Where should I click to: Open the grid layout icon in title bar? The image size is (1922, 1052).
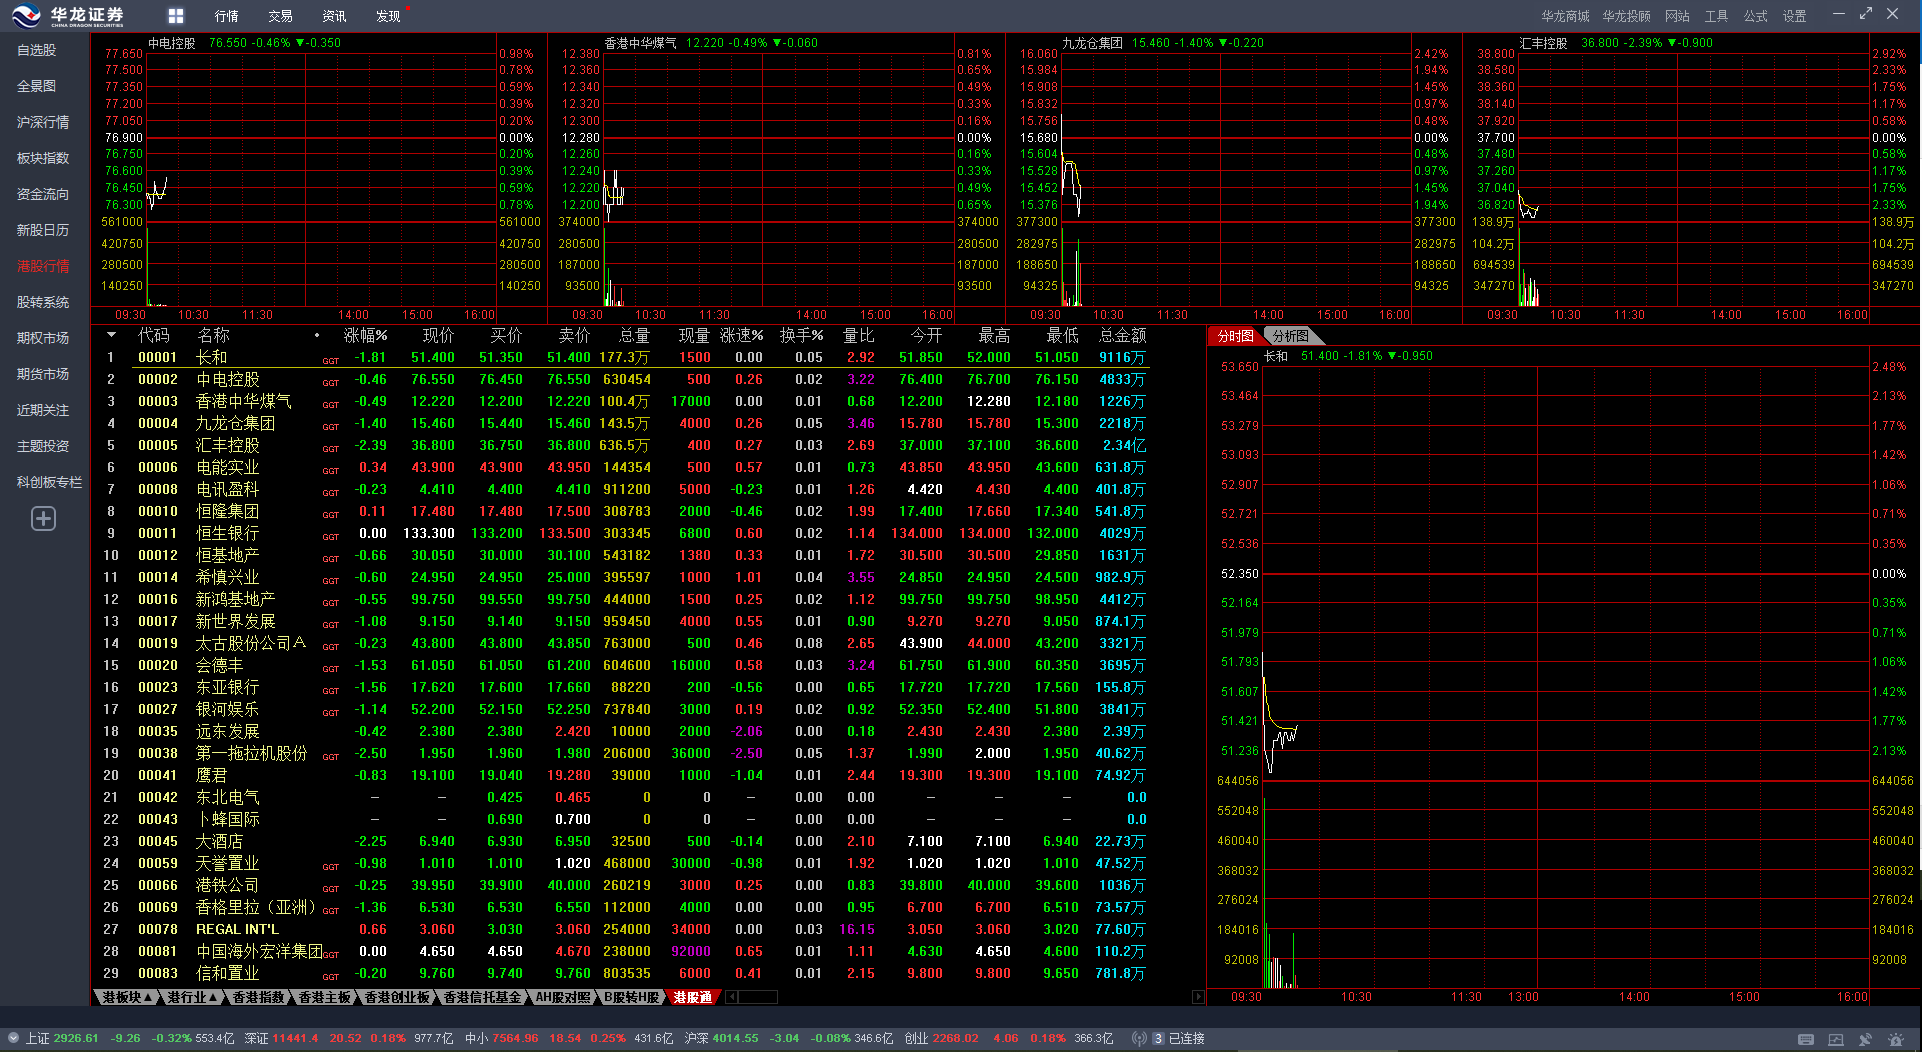[176, 16]
